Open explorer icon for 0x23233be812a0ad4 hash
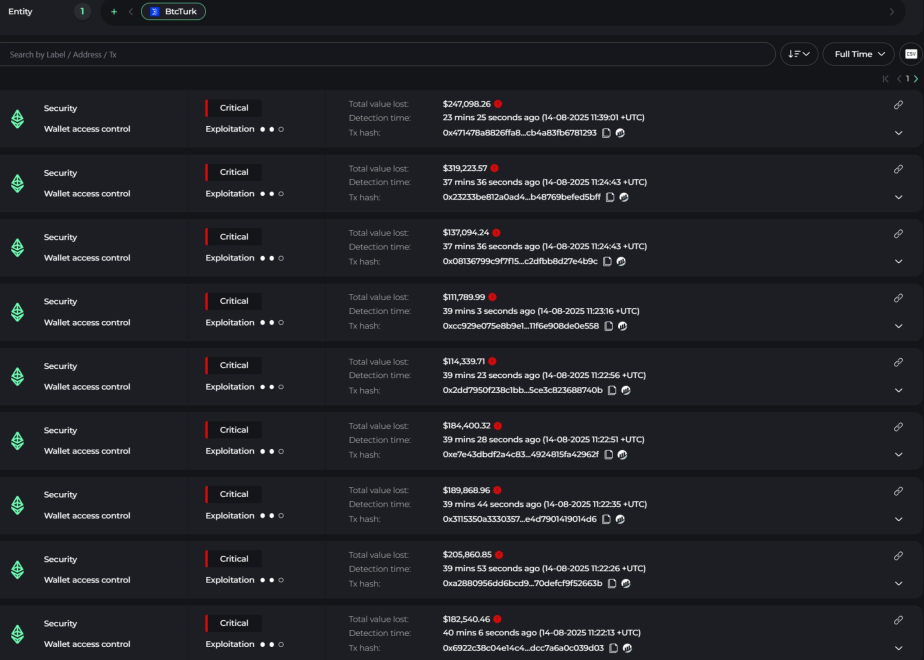The width and height of the screenshot is (924, 660). pyautogui.click(x=624, y=197)
